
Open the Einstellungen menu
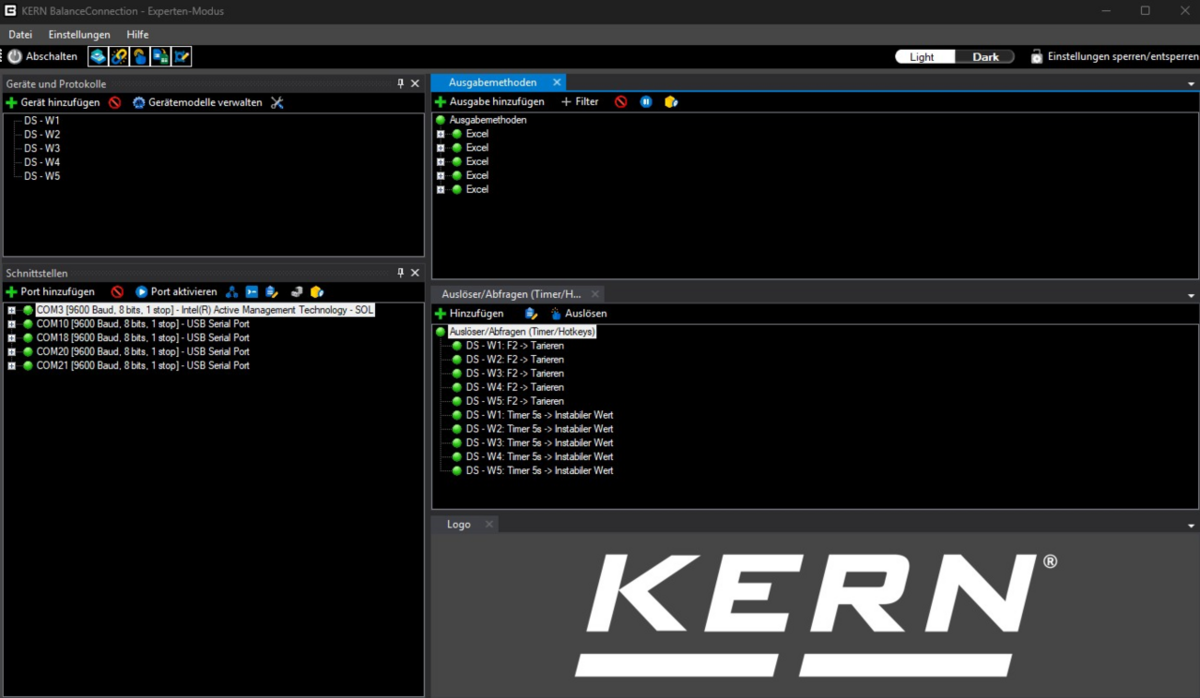(x=79, y=35)
